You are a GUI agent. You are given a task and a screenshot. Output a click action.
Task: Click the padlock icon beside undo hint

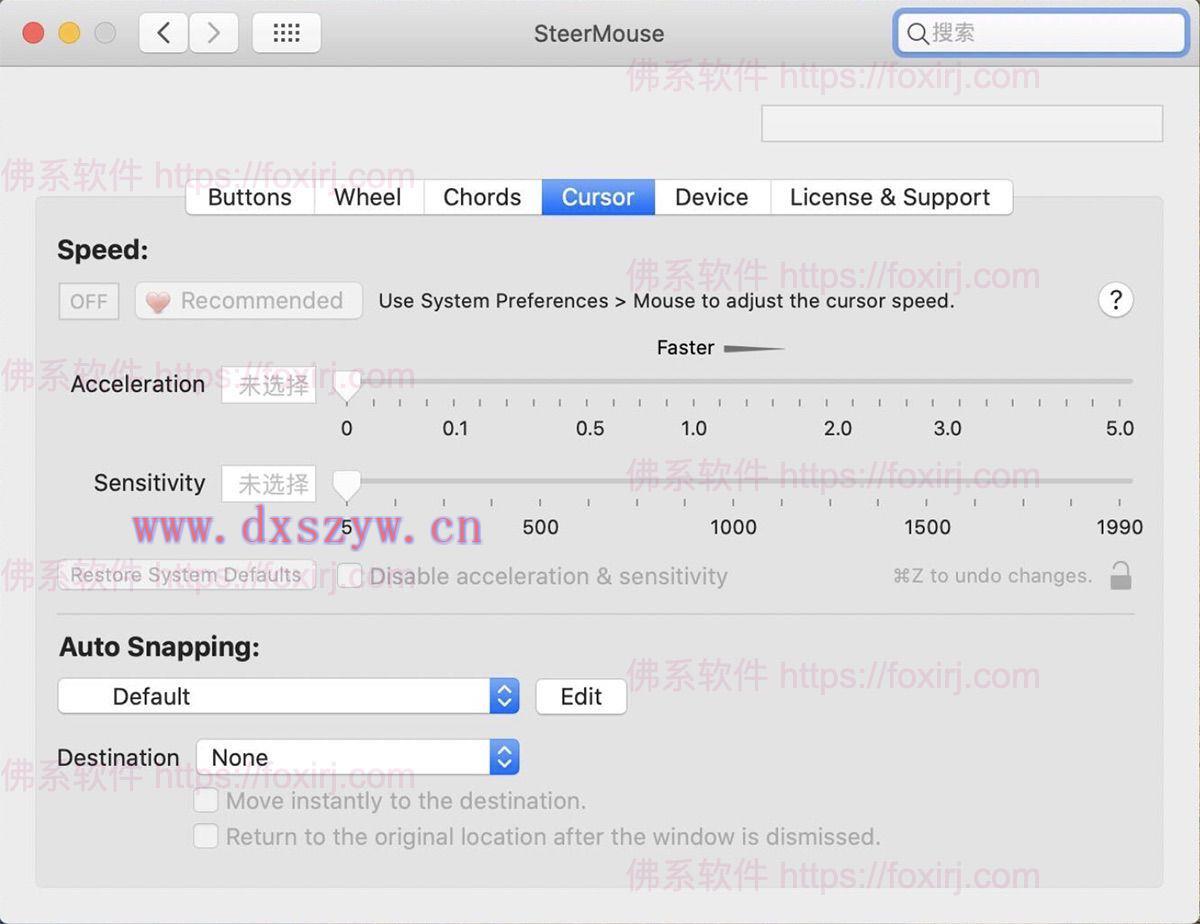pos(1121,575)
